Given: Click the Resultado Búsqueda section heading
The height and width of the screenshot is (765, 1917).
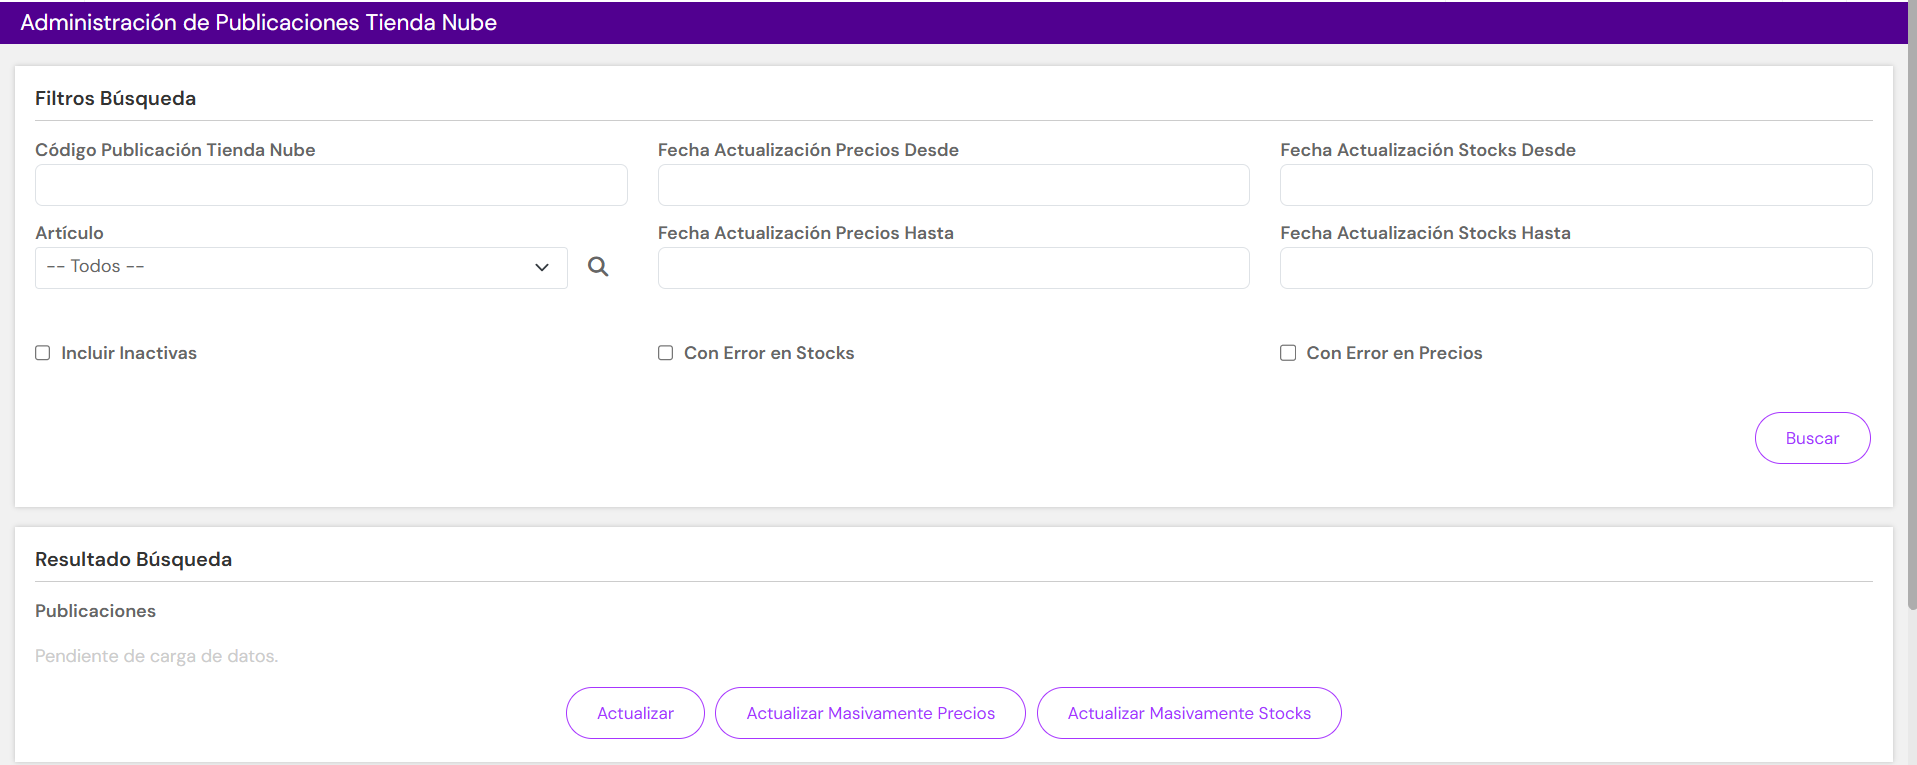Looking at the screenshot, I should tap(133, 559).
